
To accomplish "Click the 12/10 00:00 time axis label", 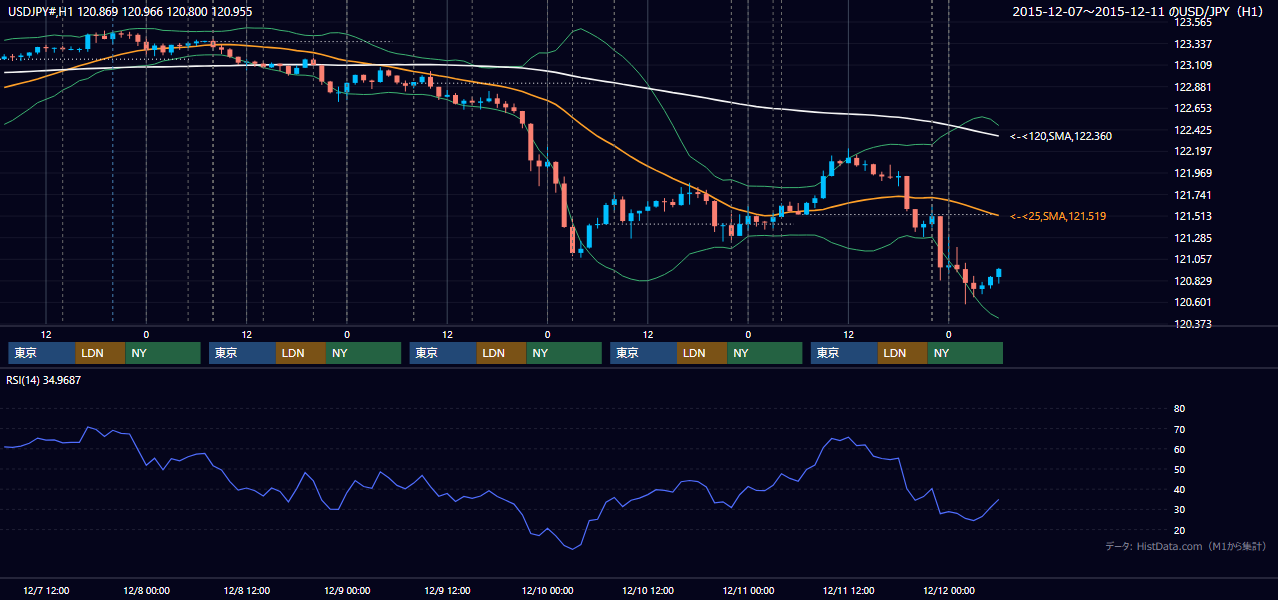I will [x=547, y=590].
